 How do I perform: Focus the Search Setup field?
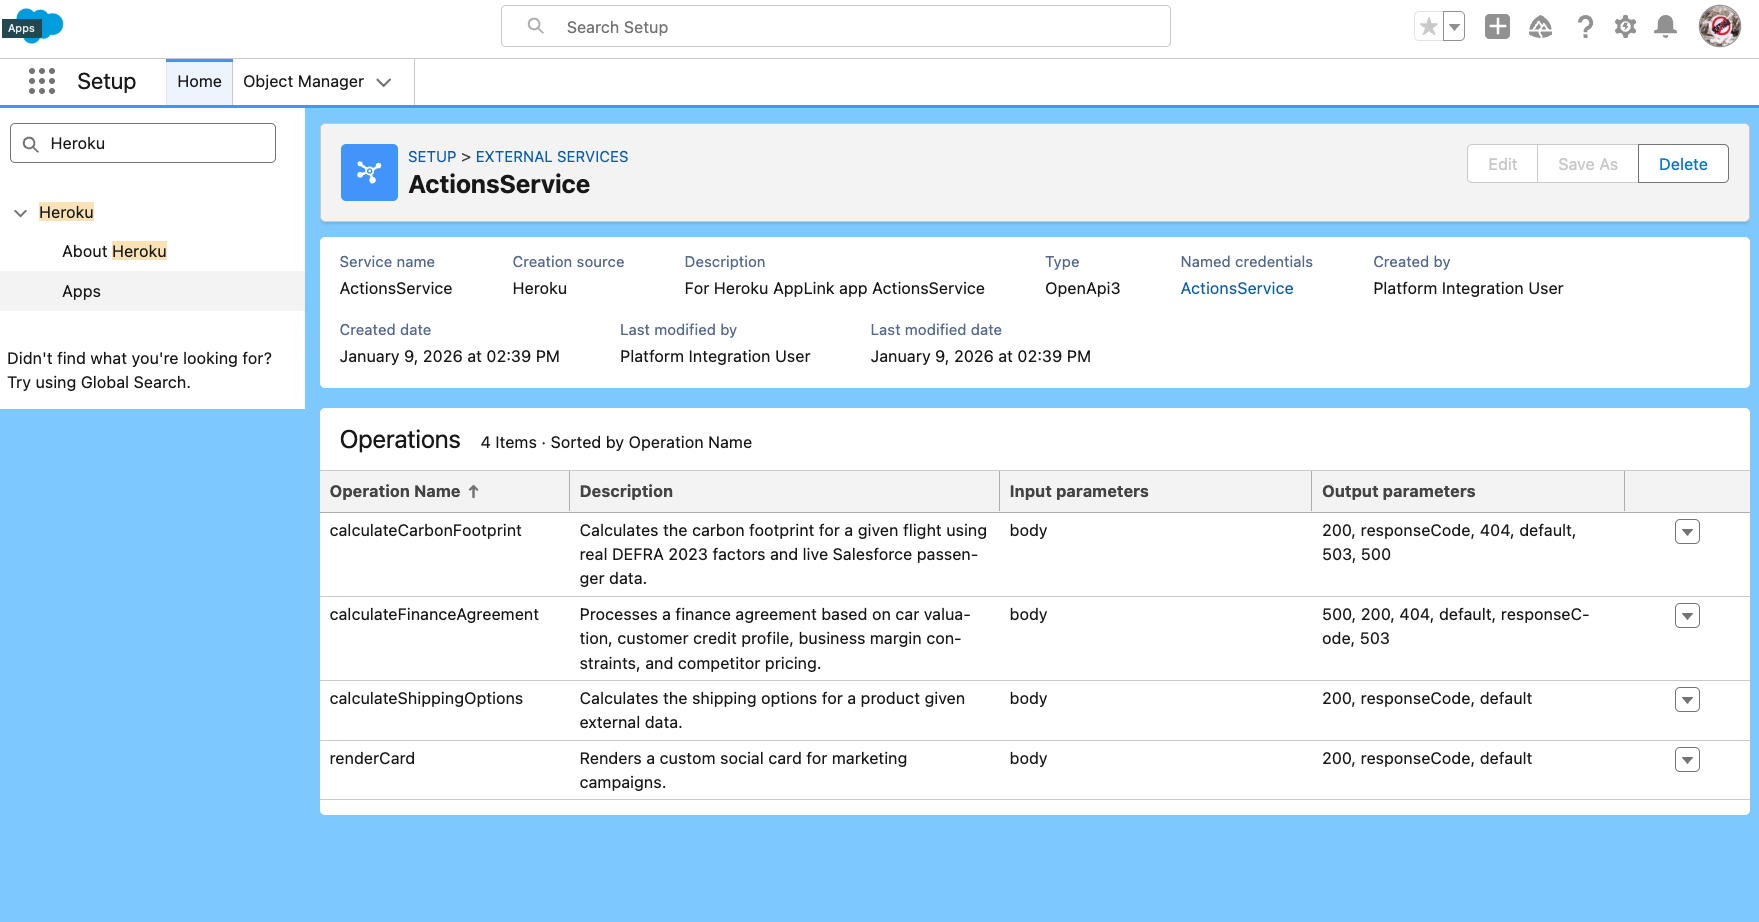pos(836,26)
